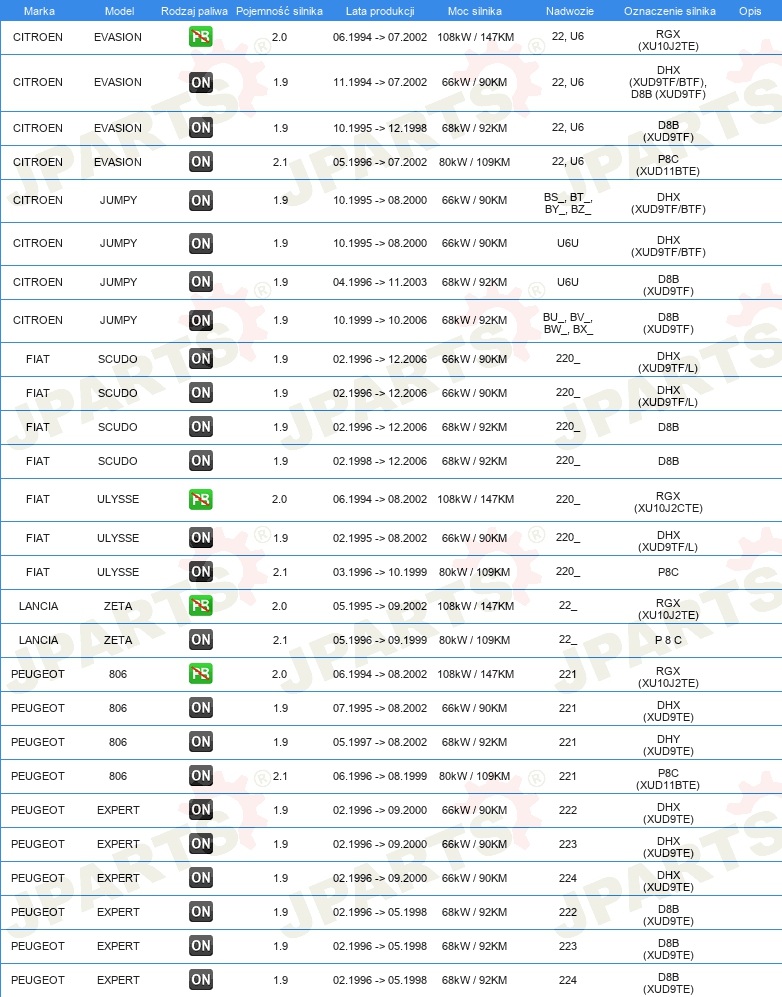
Task: Click the Pojemność silnika column header
Action: (279, 11)
